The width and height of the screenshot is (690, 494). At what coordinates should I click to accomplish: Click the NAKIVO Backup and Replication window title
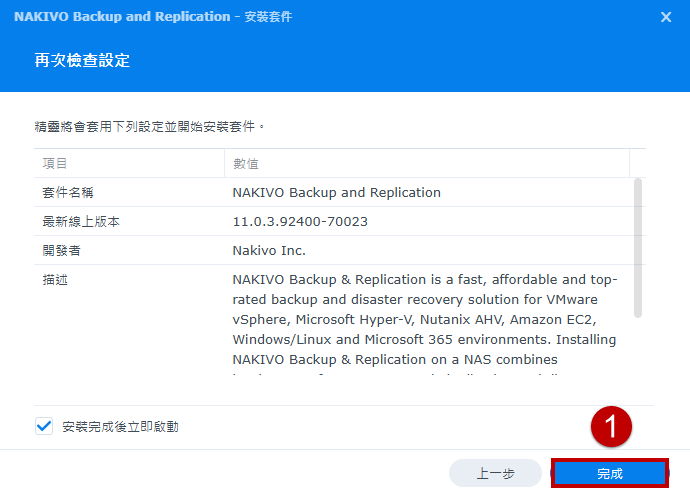(153, 17)
